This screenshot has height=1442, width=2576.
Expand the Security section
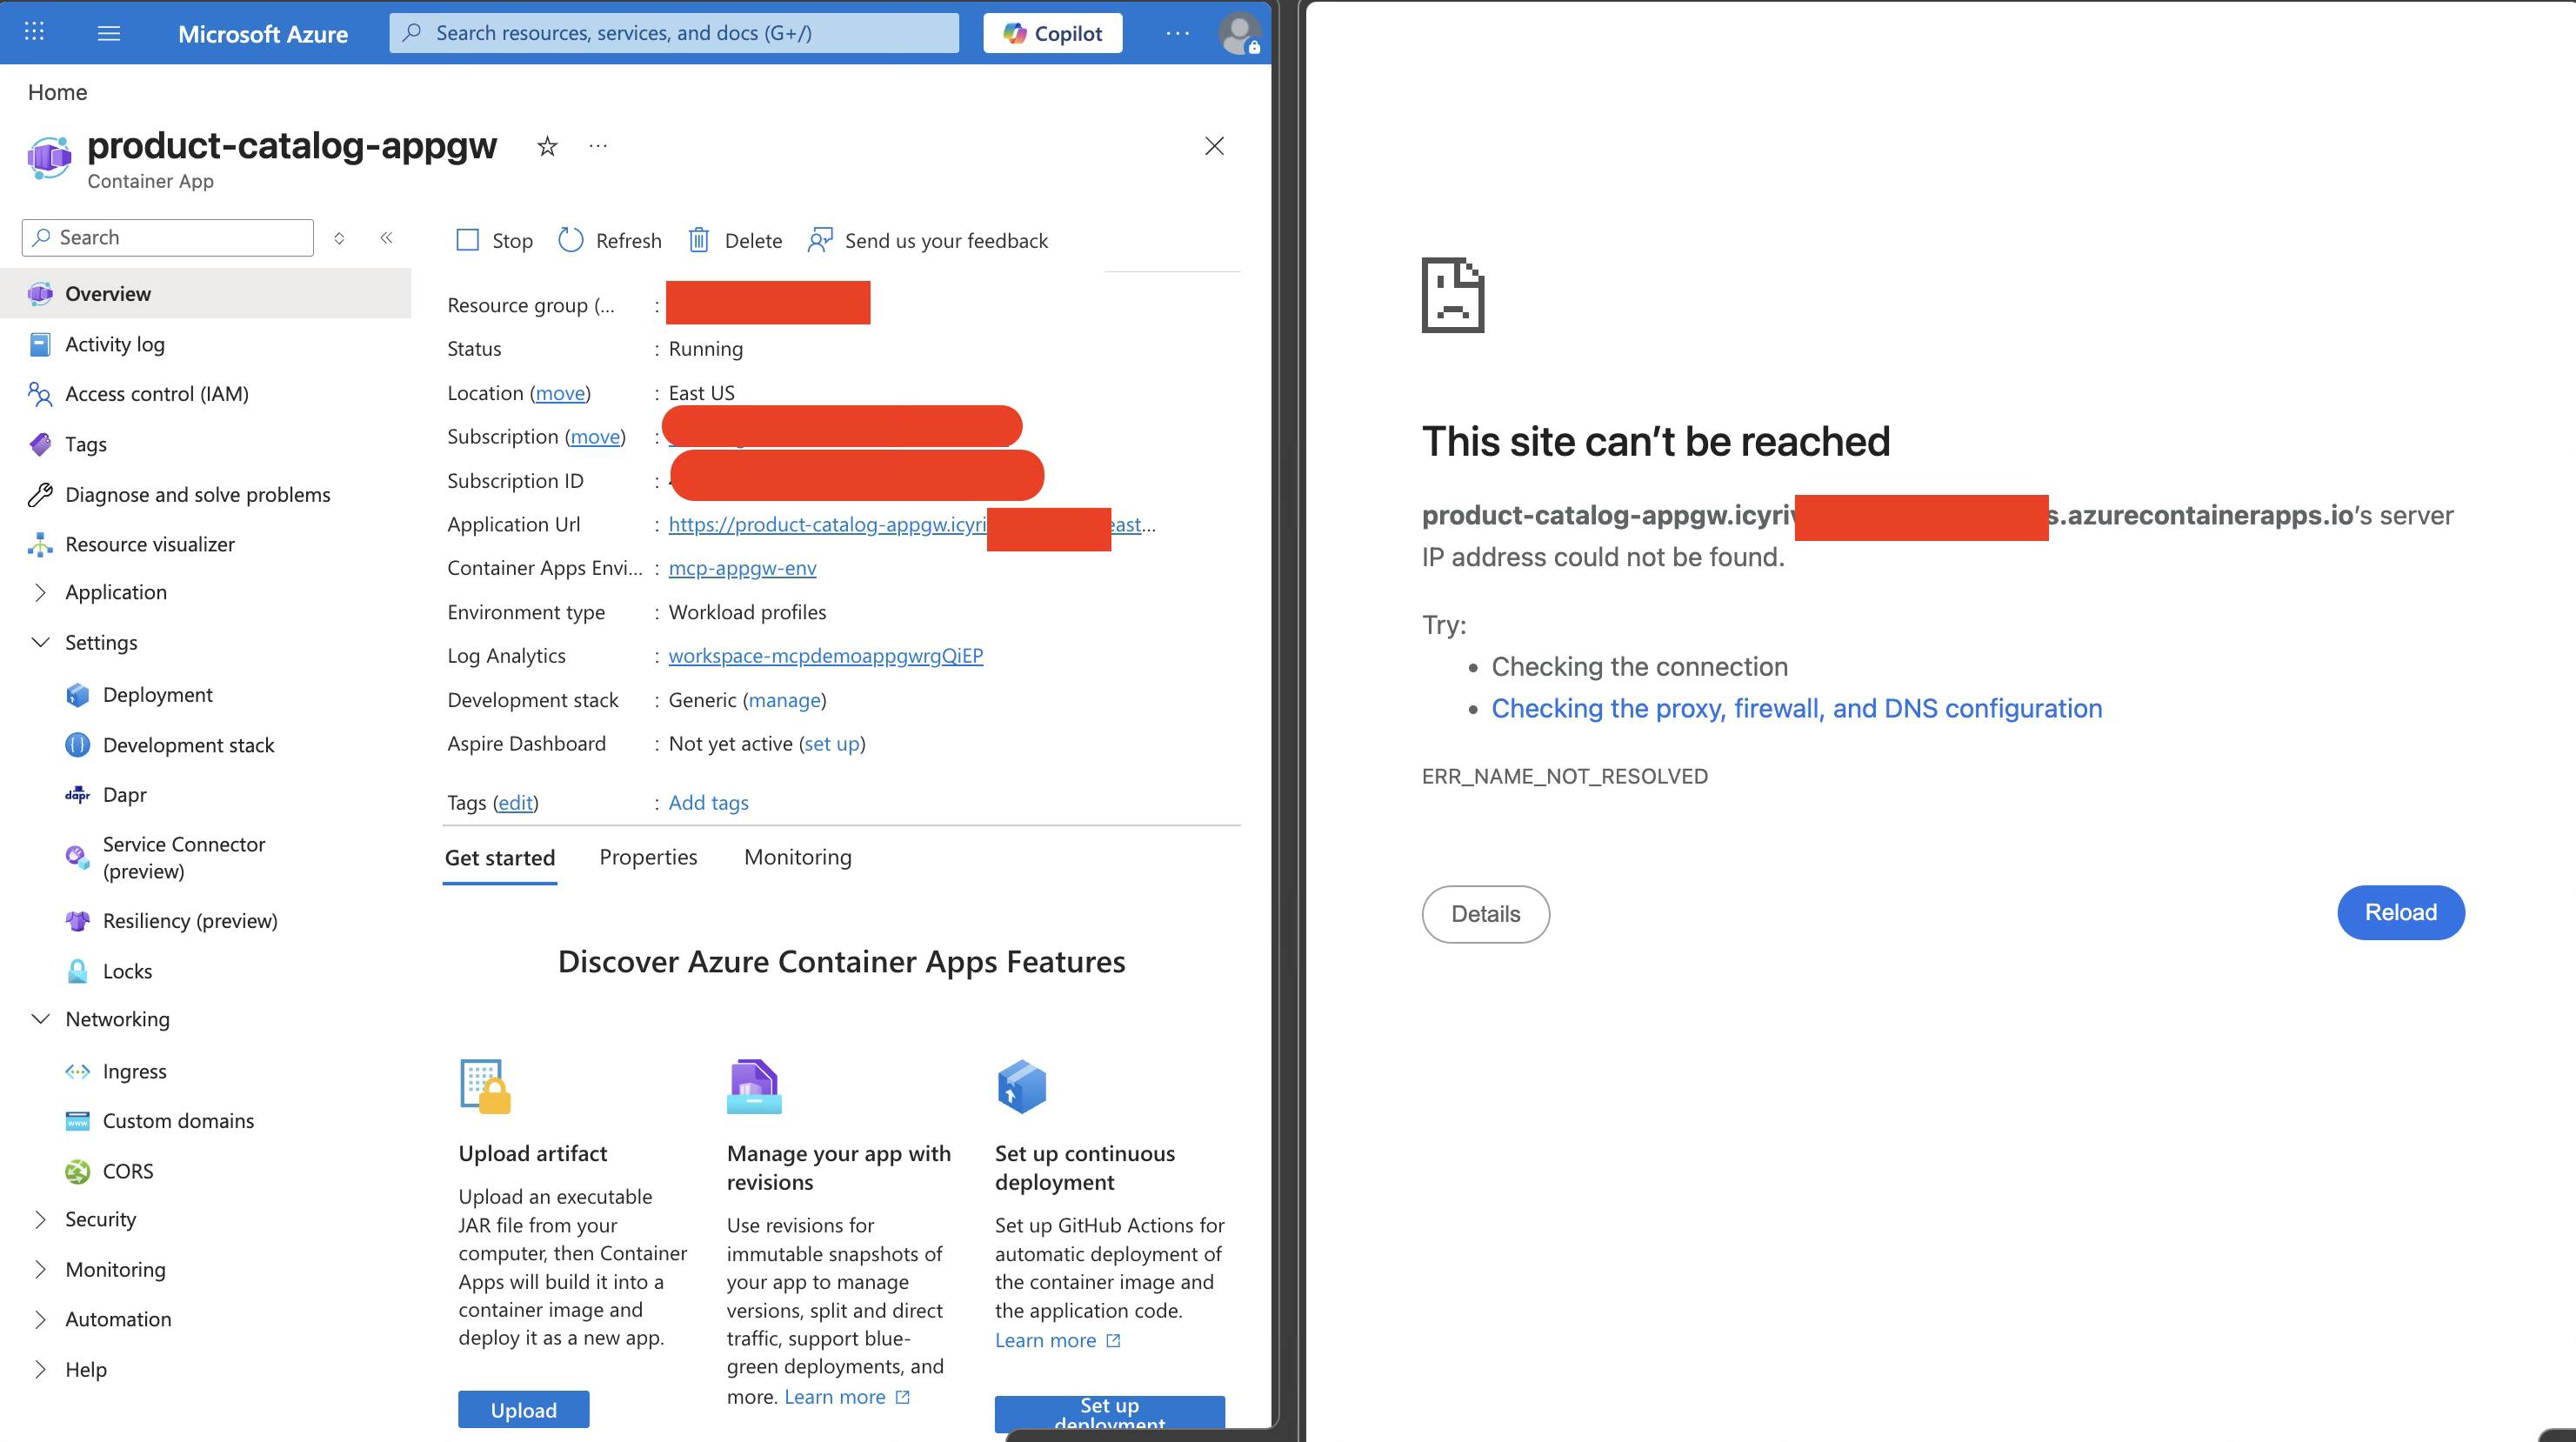point(40,1219)
